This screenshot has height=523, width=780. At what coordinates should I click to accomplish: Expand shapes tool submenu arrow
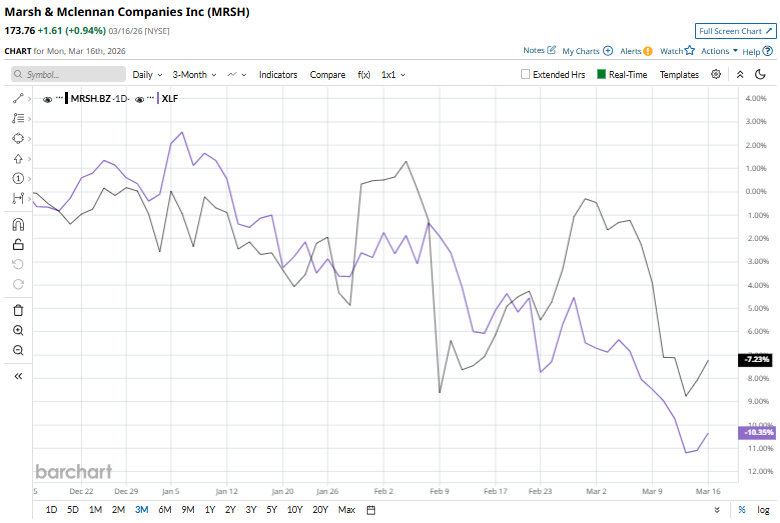[x=30, y=139]
